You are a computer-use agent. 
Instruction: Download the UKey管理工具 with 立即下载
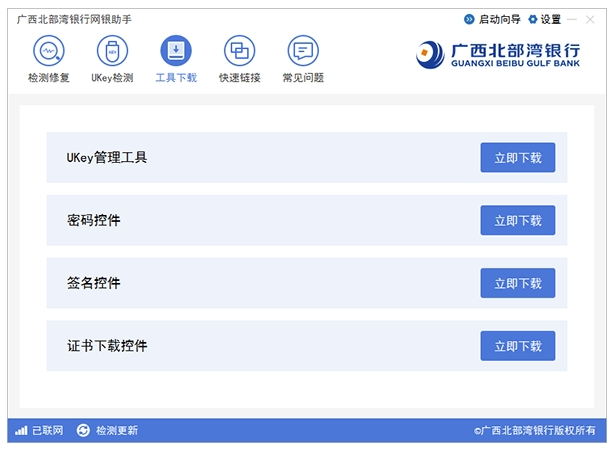[518, 157]
